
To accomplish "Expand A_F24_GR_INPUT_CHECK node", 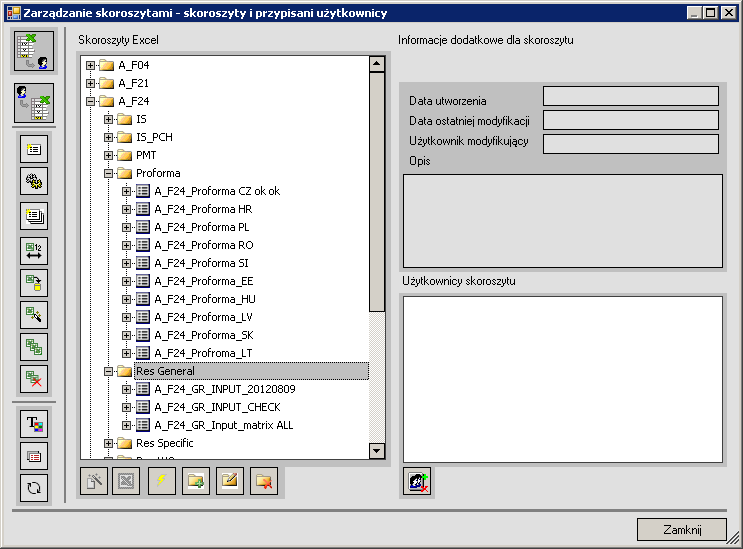I will 127,407.
